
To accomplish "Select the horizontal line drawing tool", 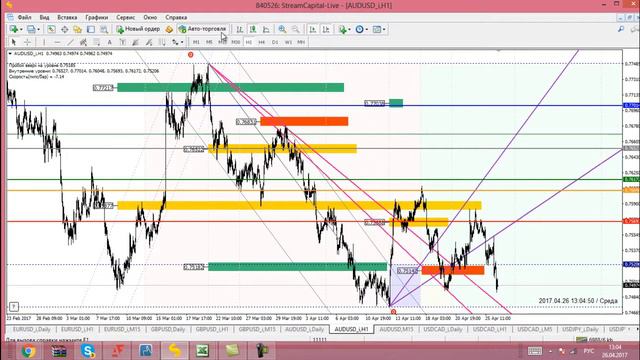I will pos(57,42).
